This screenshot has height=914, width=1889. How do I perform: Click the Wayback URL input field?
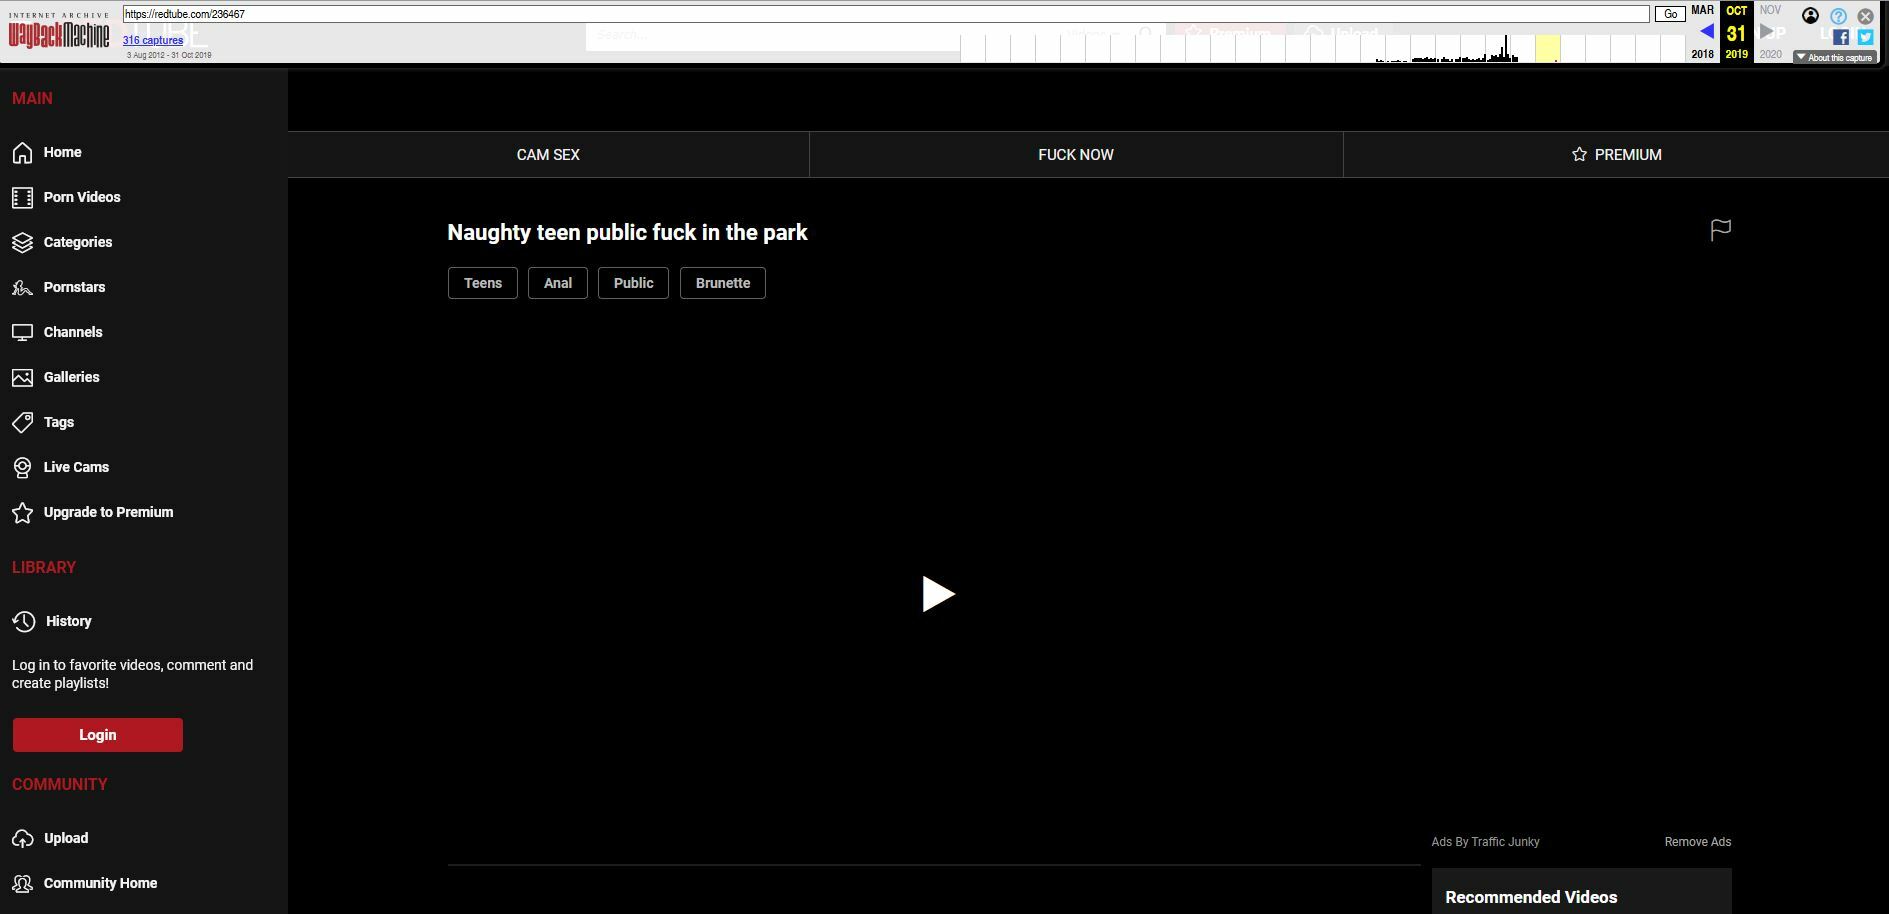click(886, 14)
